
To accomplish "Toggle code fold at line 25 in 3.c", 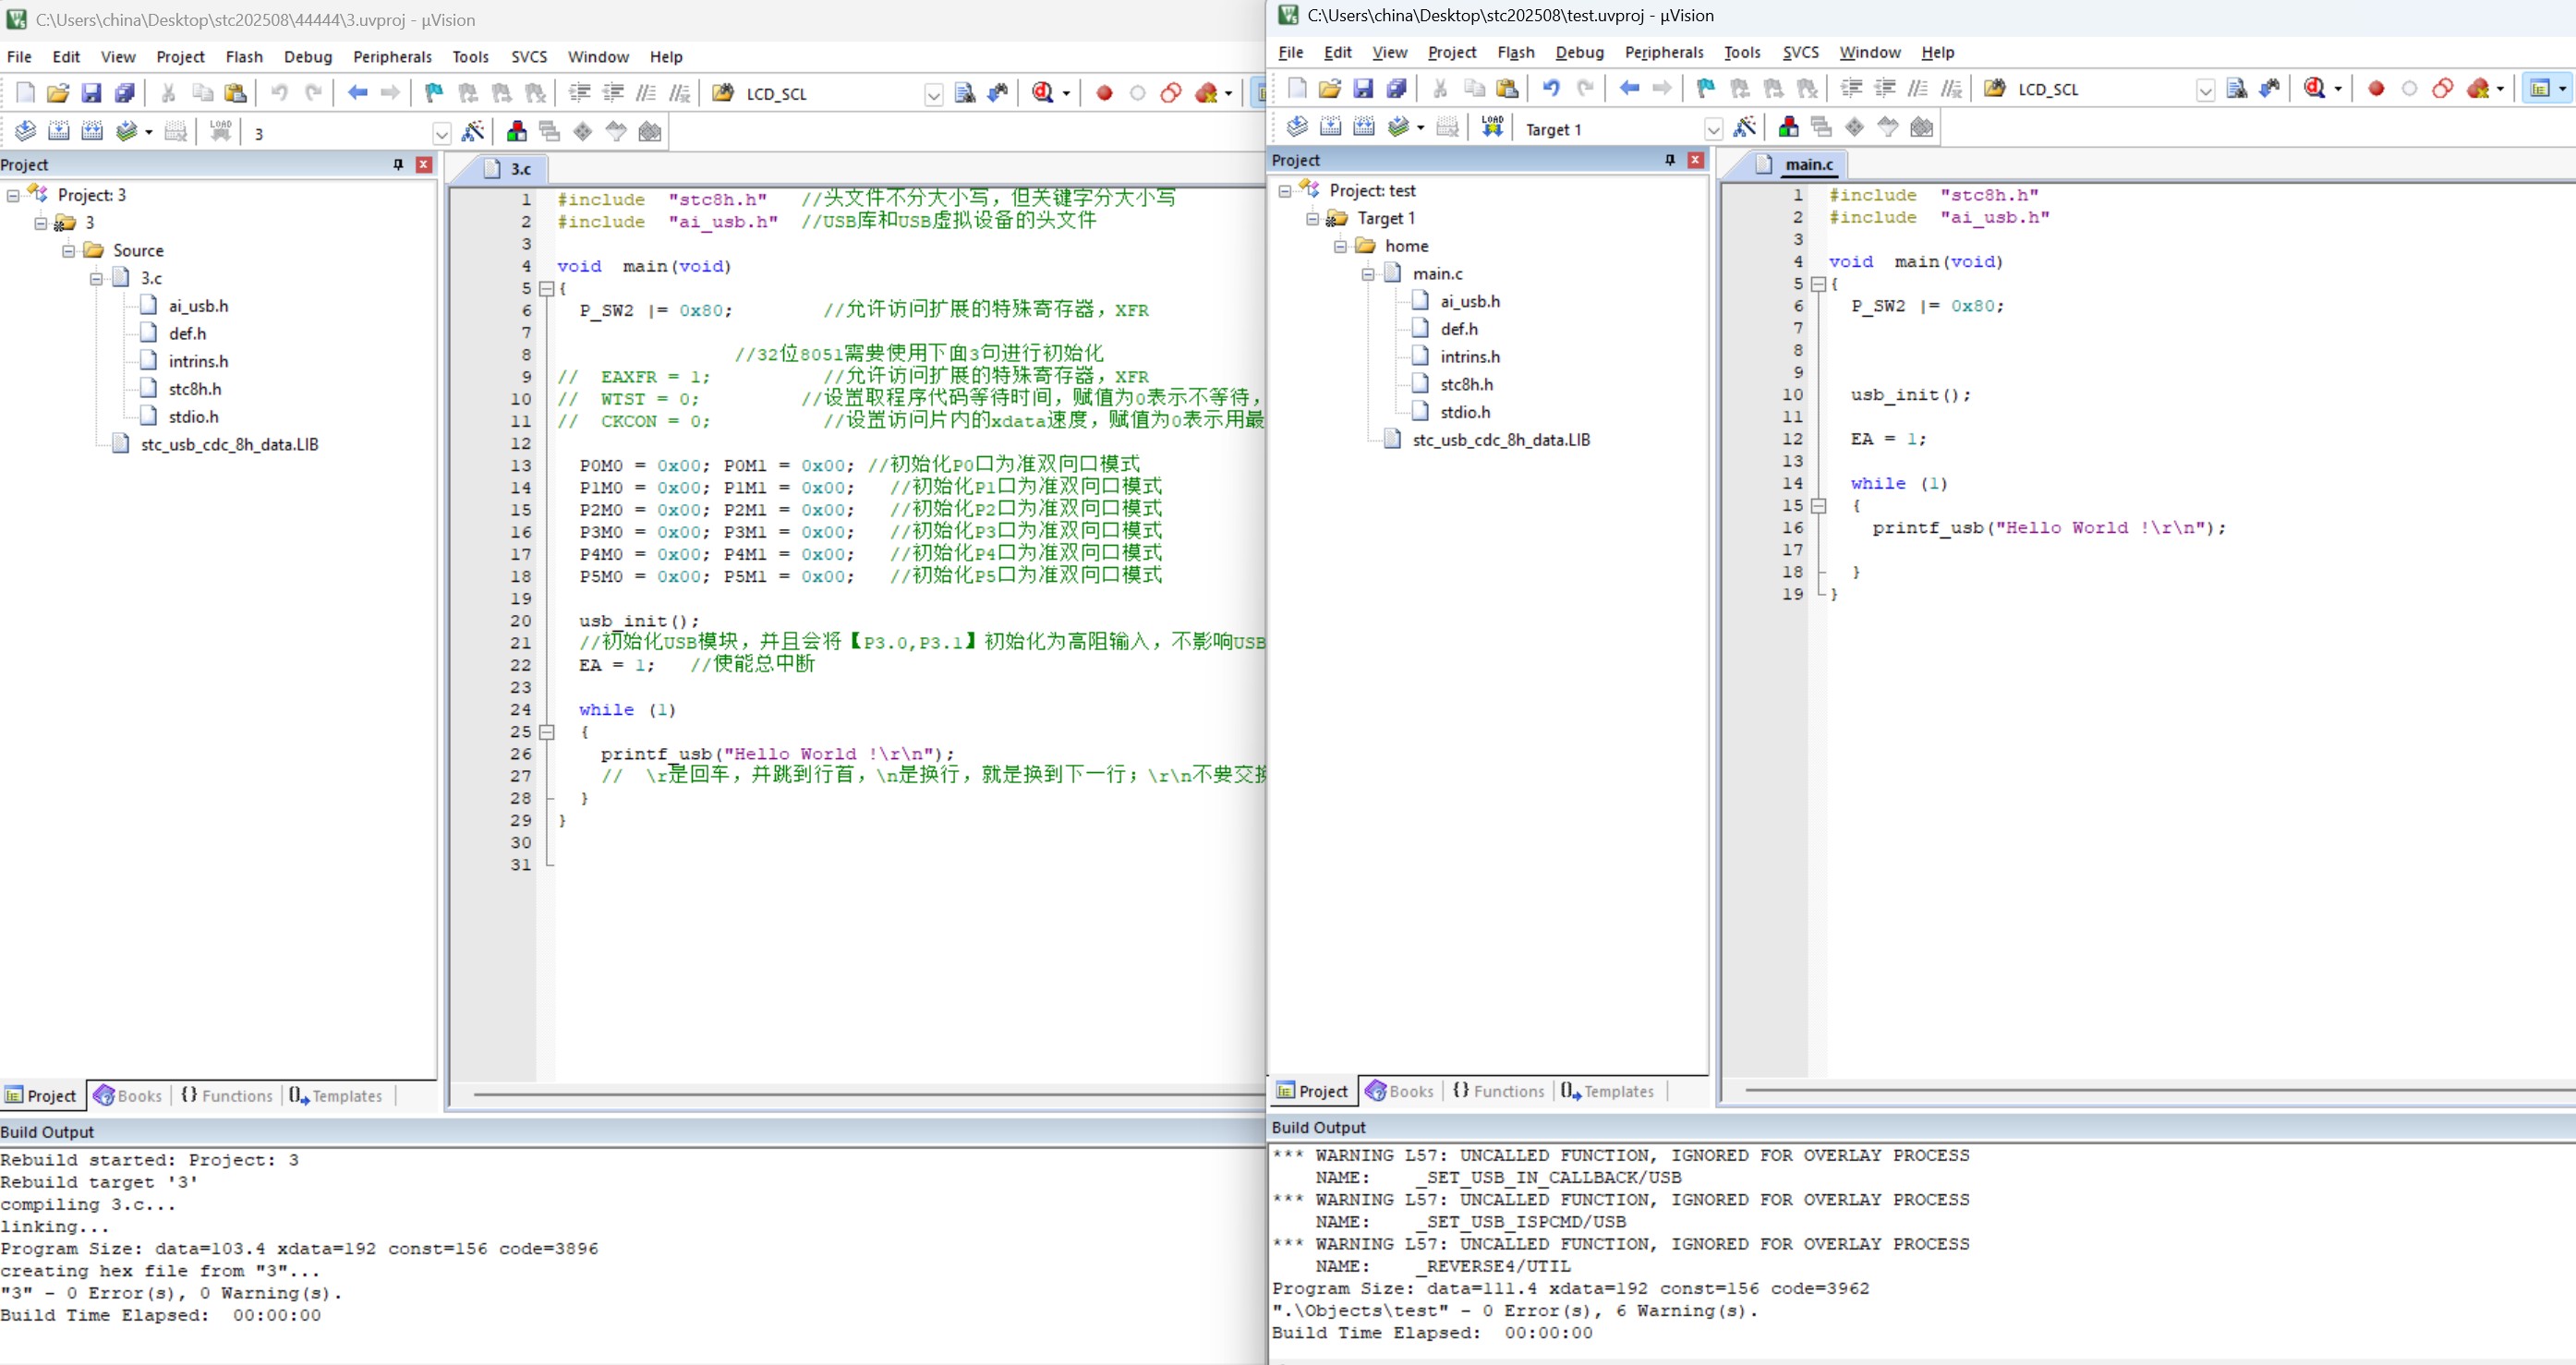I will click(547, 732).
